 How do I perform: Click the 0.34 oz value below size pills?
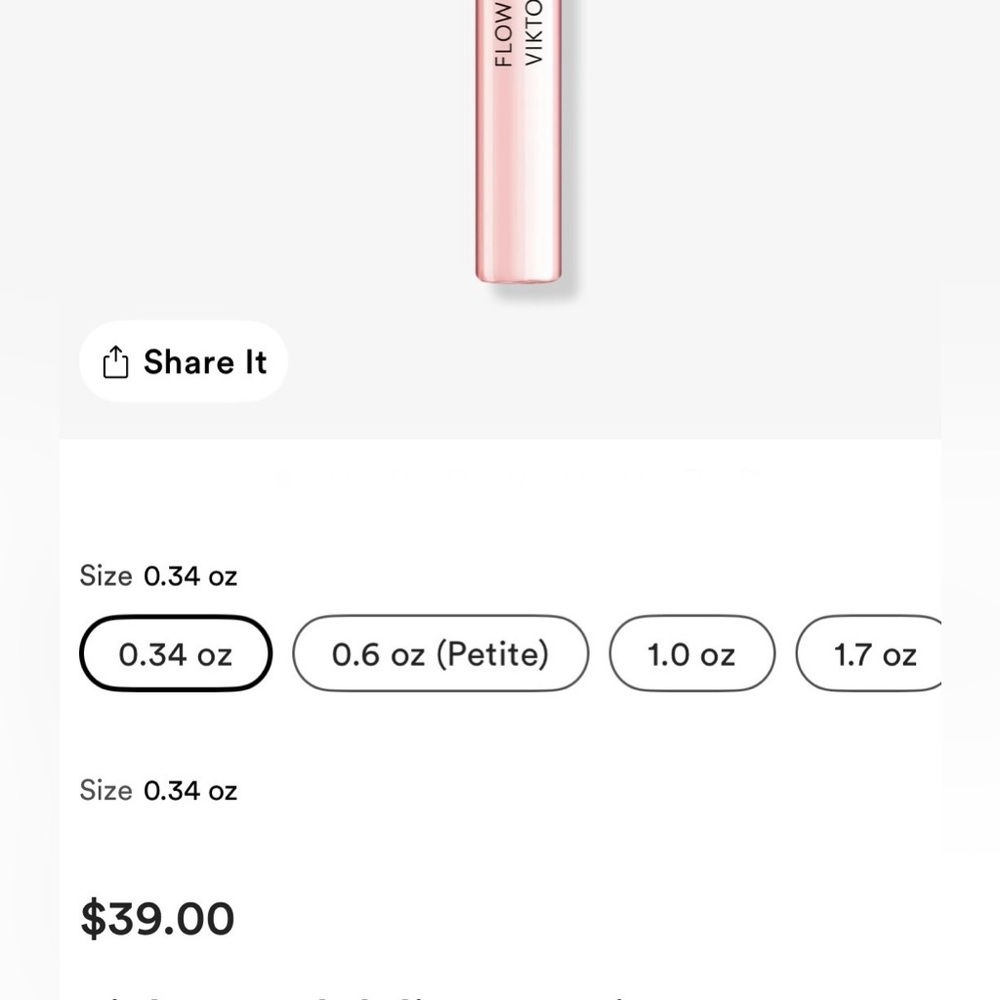[190, 791]
